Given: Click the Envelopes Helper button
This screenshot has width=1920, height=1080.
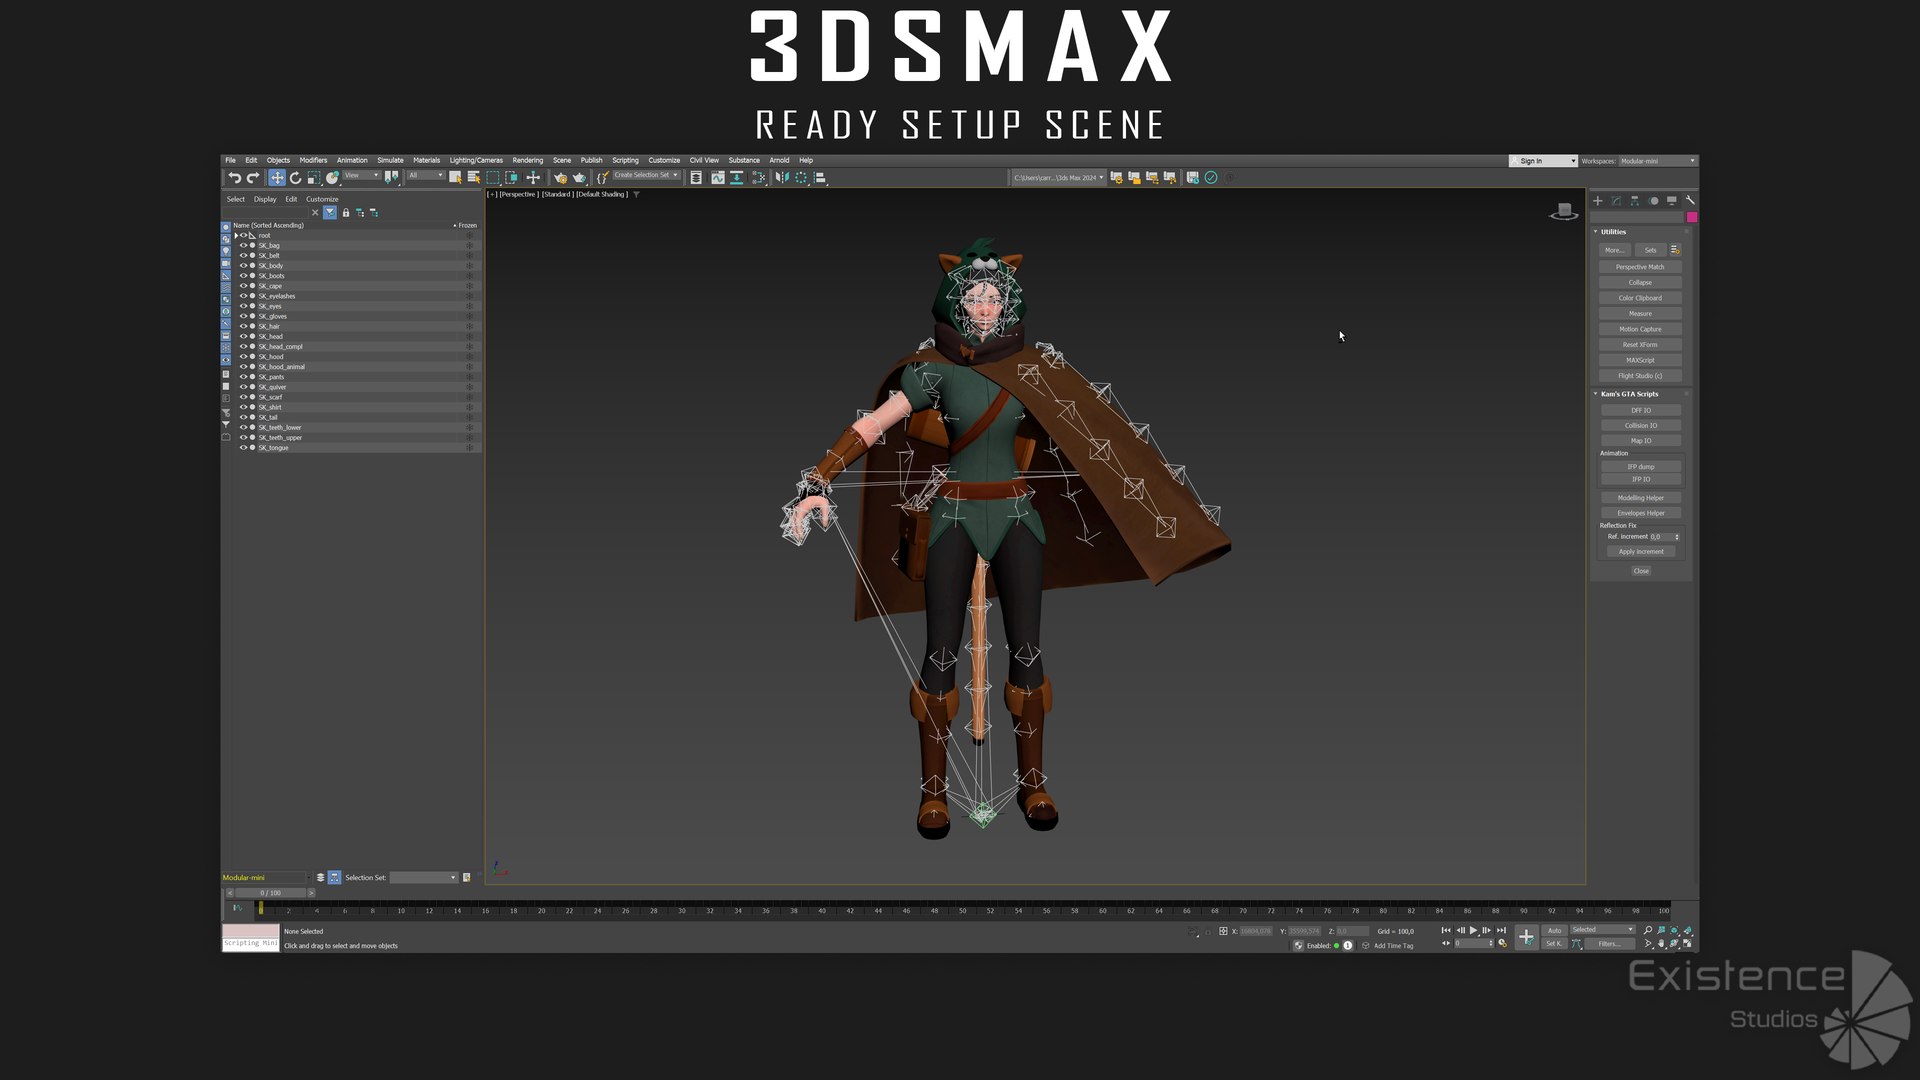Looking at the screenshot, I should tap(1641, 513).
